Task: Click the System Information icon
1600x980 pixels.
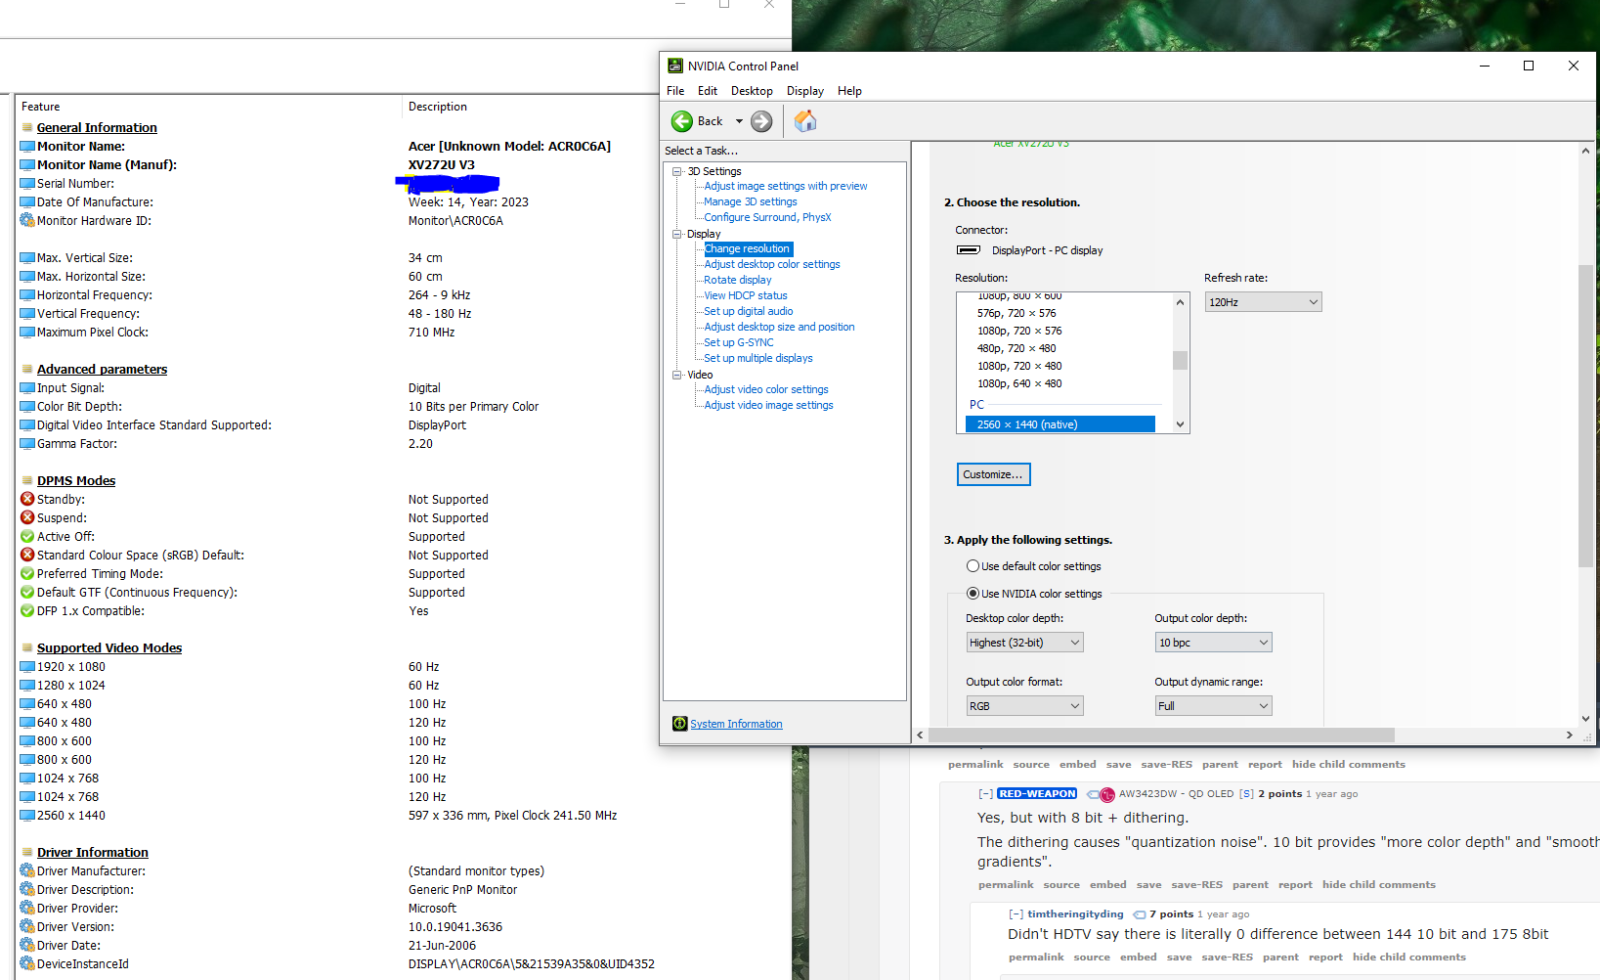Action: point(680,724)
